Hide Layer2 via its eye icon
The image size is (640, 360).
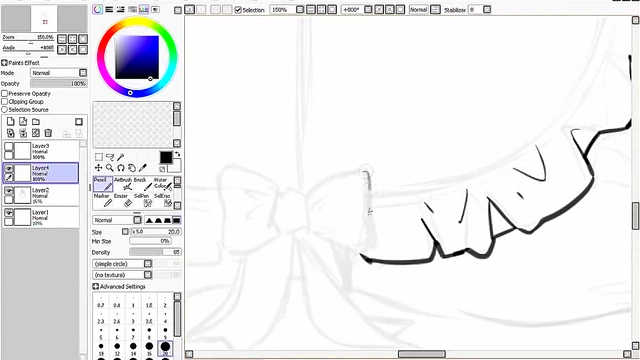pos(9,191)
